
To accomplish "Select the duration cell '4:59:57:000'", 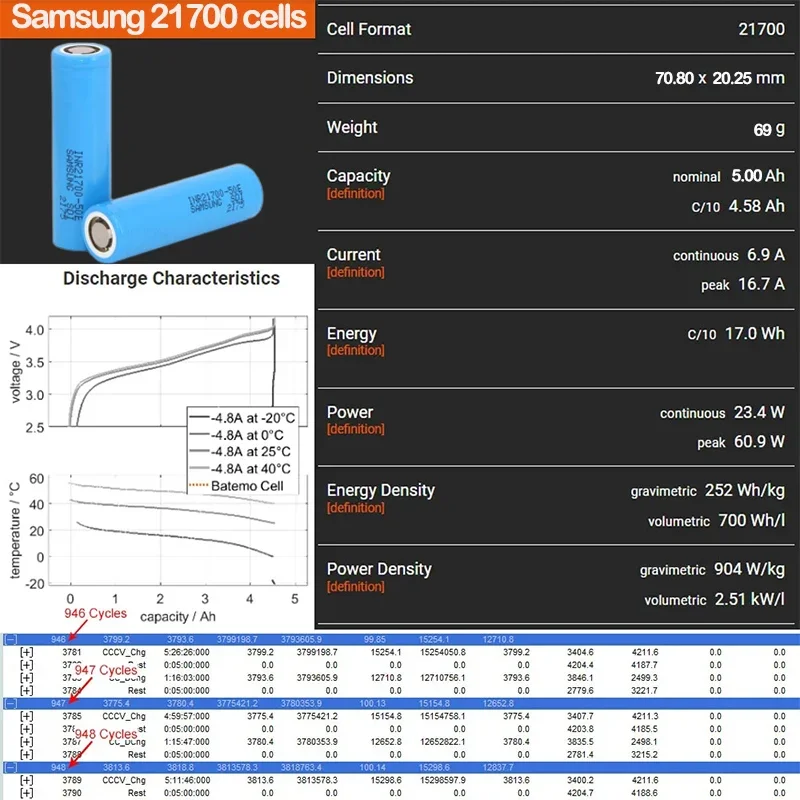I will tap(187, 716).
